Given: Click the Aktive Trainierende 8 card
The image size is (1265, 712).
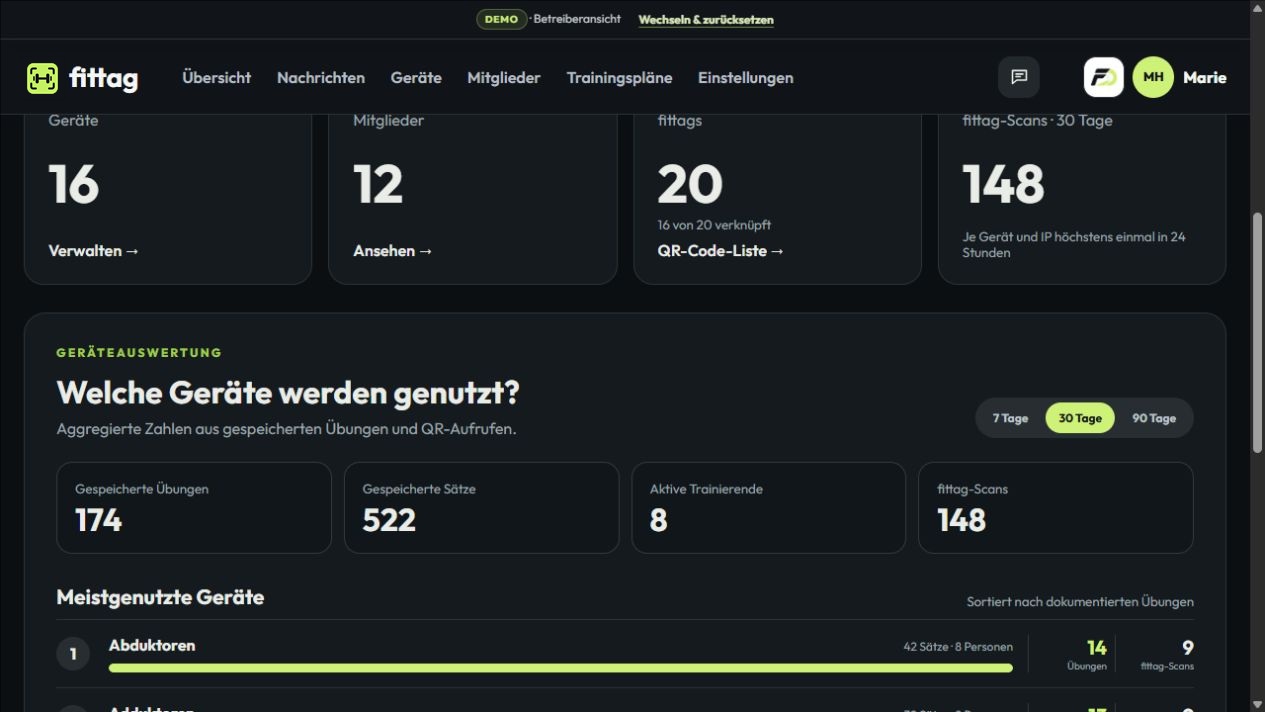Looking at the screenshot, I should click(769, 508).
